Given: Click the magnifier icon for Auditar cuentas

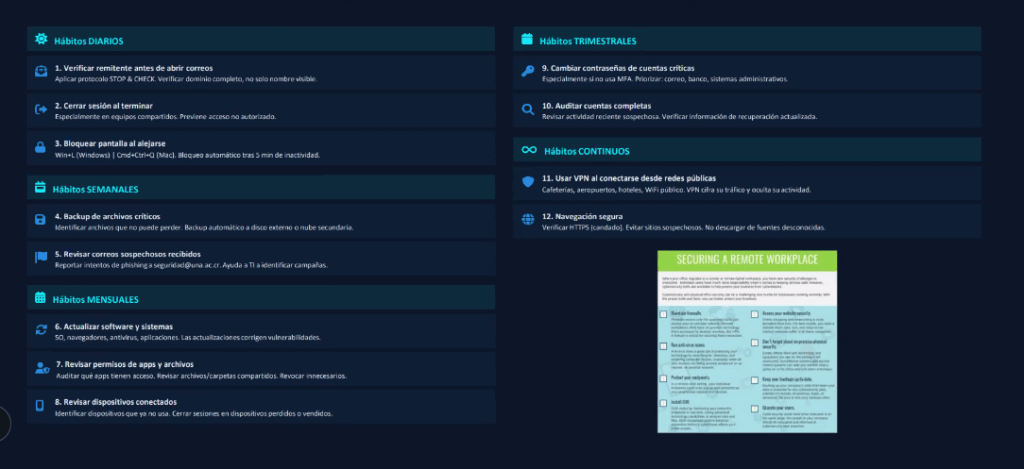Looking at the screenshot, I should pos(528,109).
